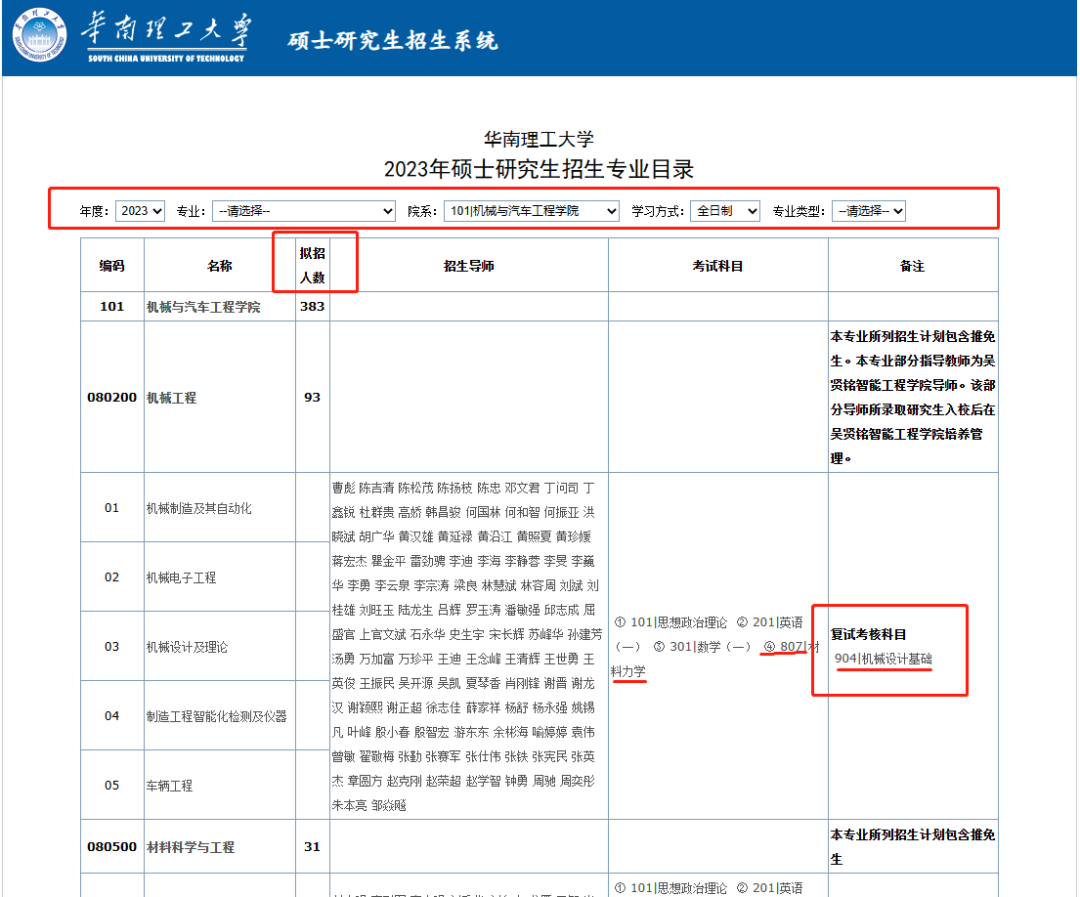Click the 拟招人数 column header
1080x897 pixels.
tap(312, 265)
